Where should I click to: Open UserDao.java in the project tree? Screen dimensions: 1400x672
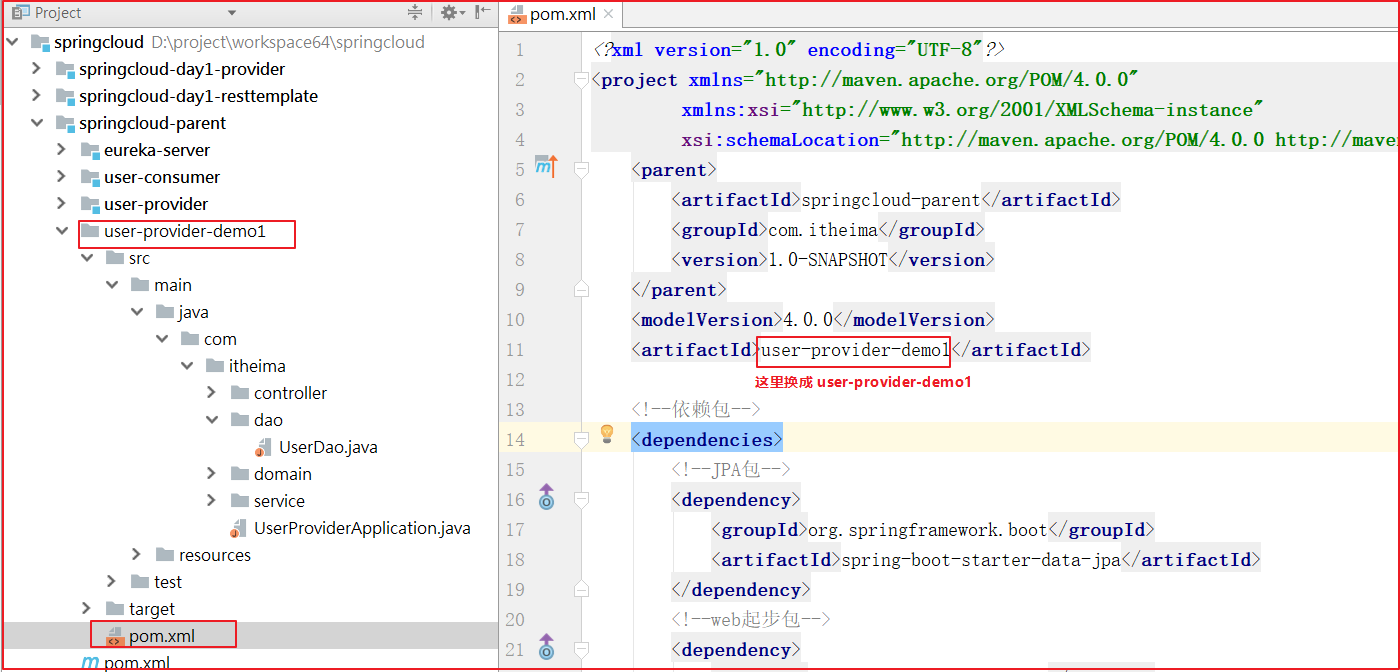(327, 447)
